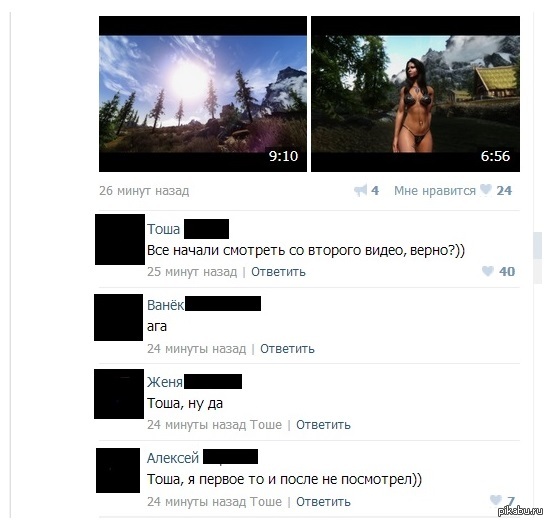Click the '26 минут назад' post timestamp
The height and width of the screenshot is (522, 548).
(x=144, y=191)
